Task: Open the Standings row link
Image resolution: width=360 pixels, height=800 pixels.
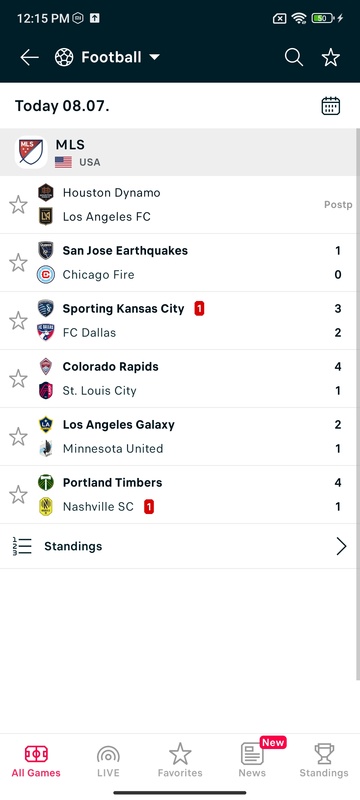Action: tap(177, 546)
